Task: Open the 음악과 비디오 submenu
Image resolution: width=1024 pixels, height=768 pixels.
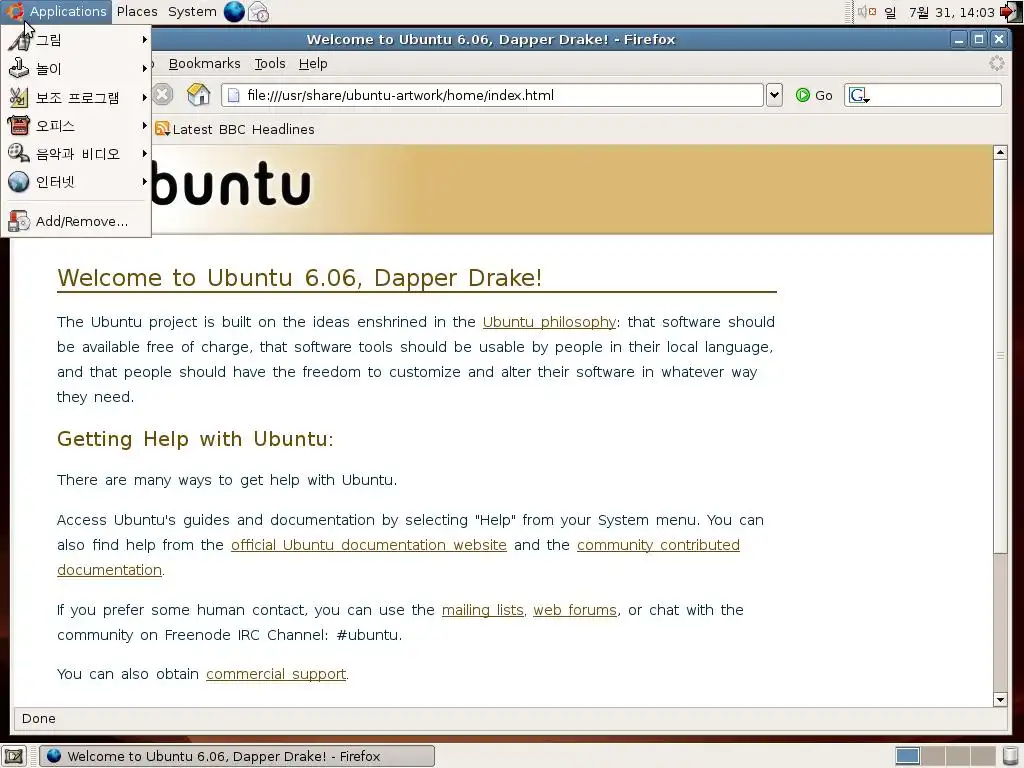Action: [x=76, y=153]
